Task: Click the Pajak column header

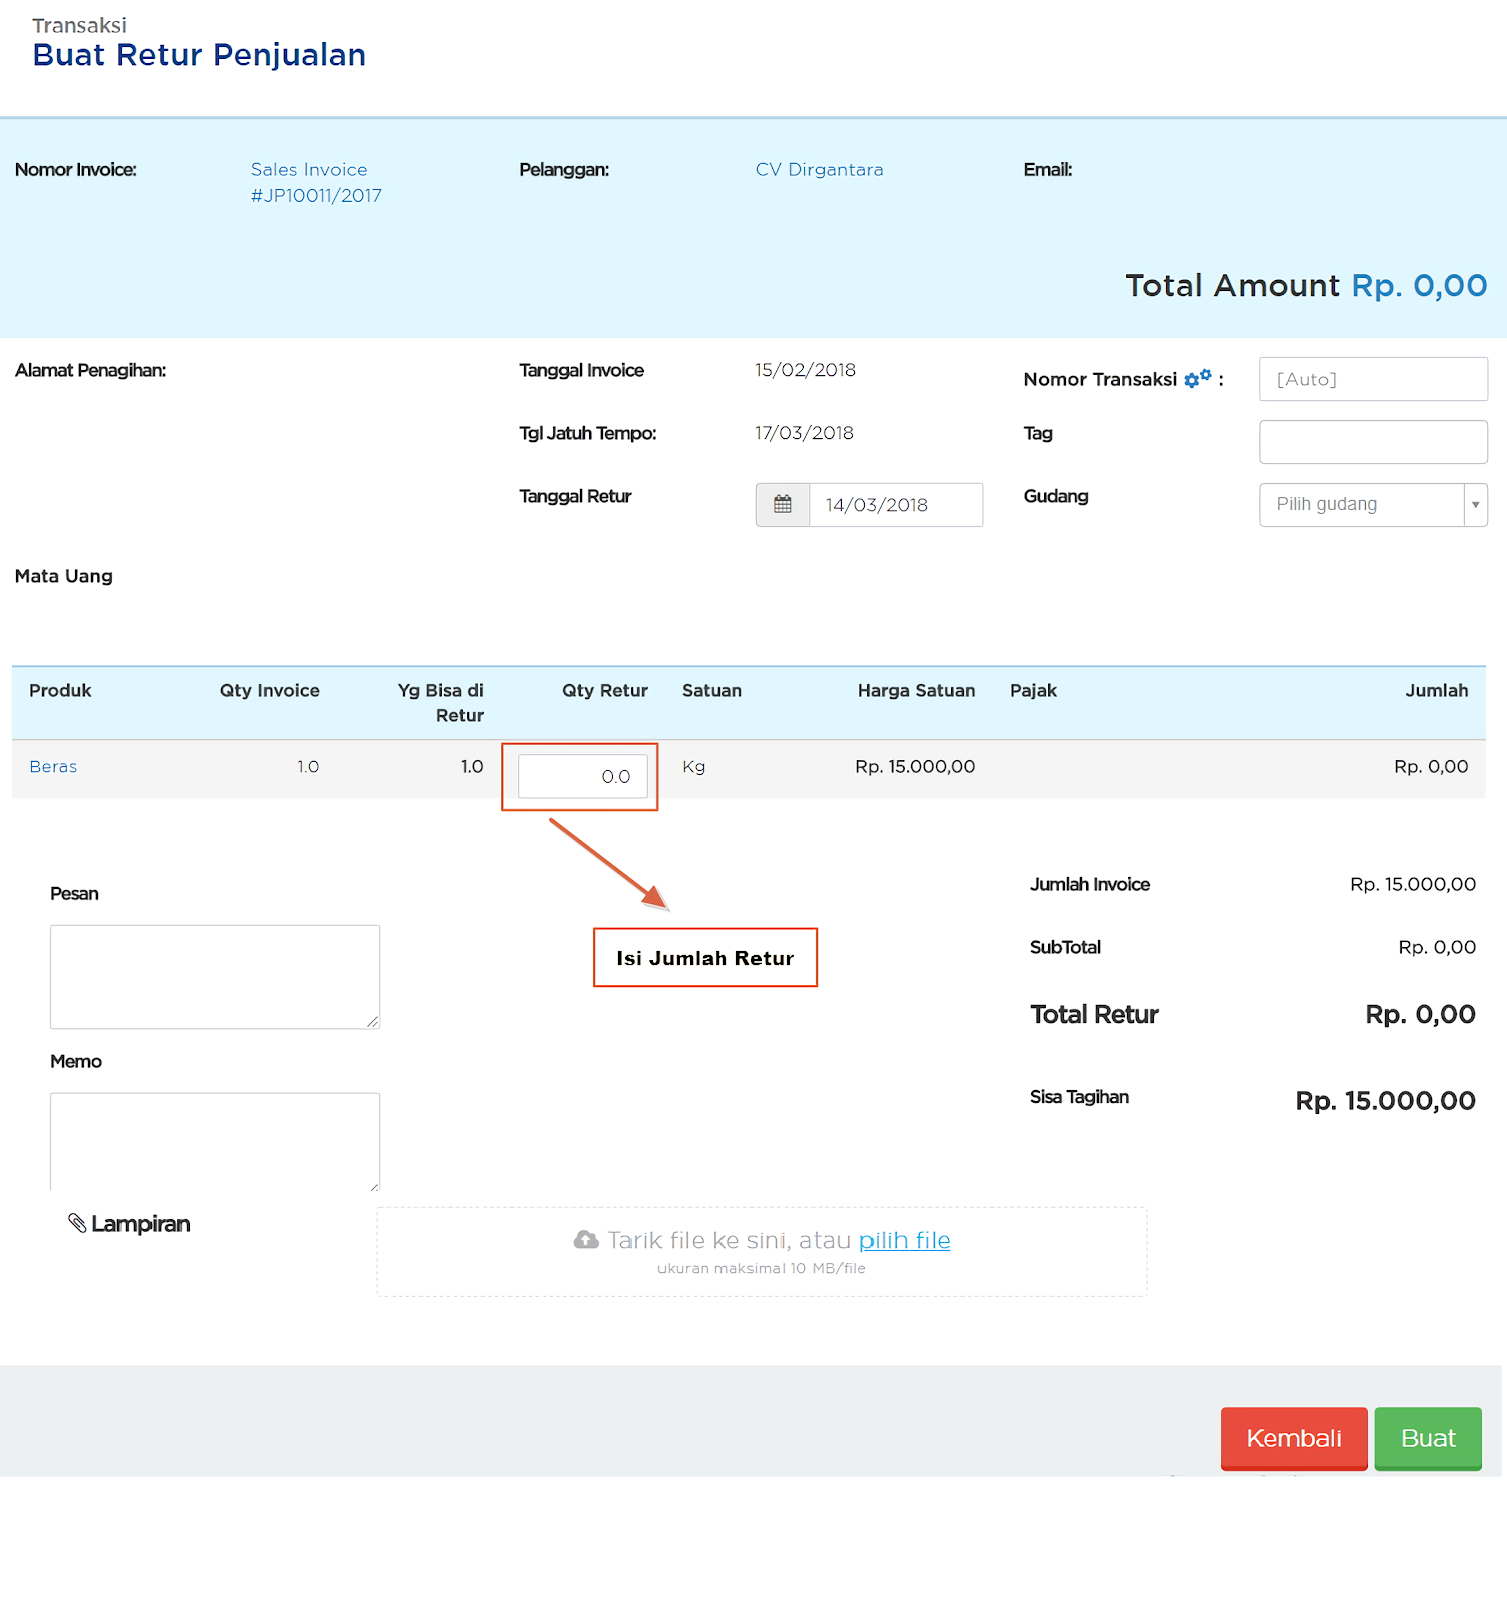Action: point(1033,691)
